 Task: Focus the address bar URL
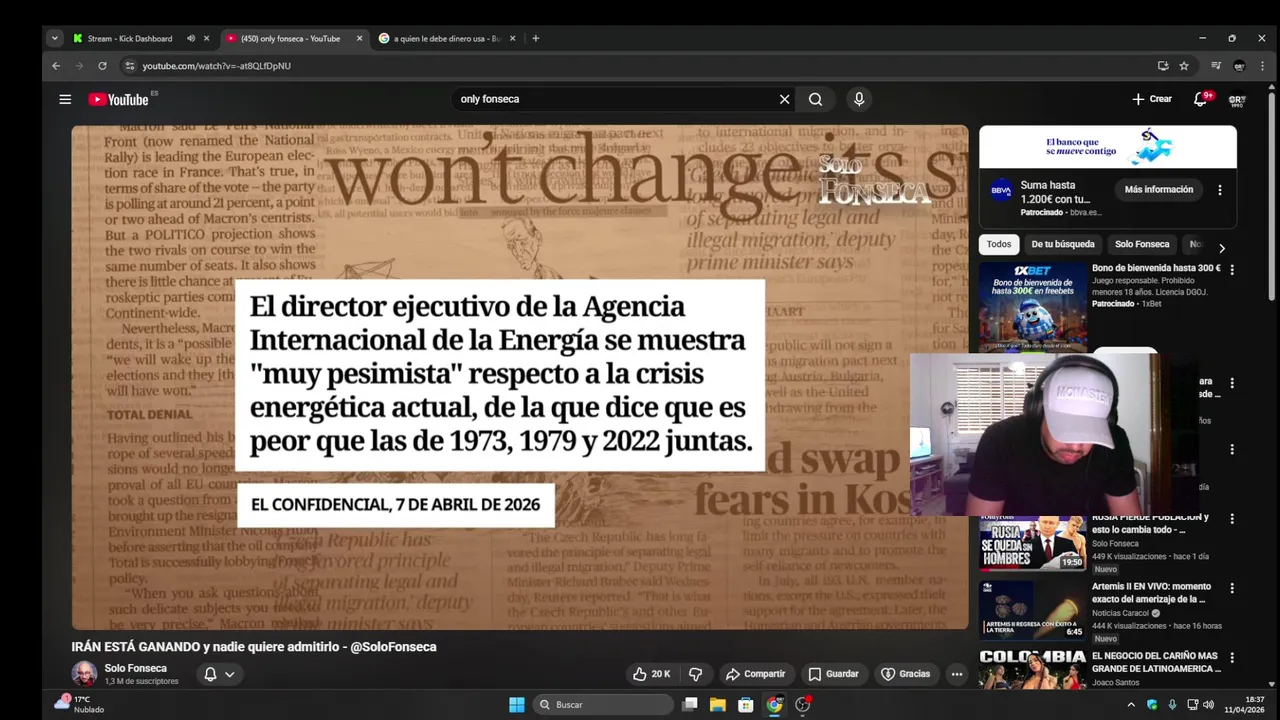[217, 66]
